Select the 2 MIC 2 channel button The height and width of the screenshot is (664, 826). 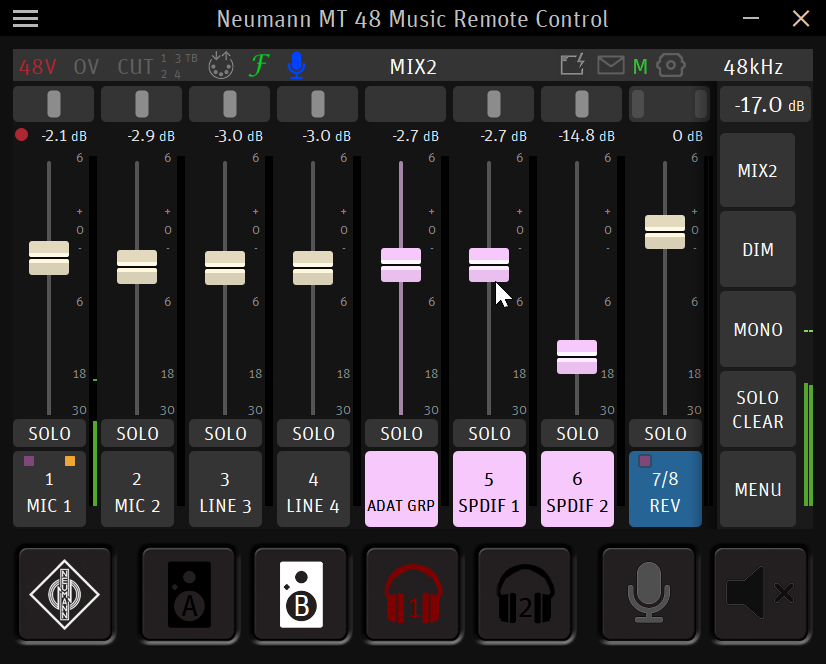click(x=137, y=489)
